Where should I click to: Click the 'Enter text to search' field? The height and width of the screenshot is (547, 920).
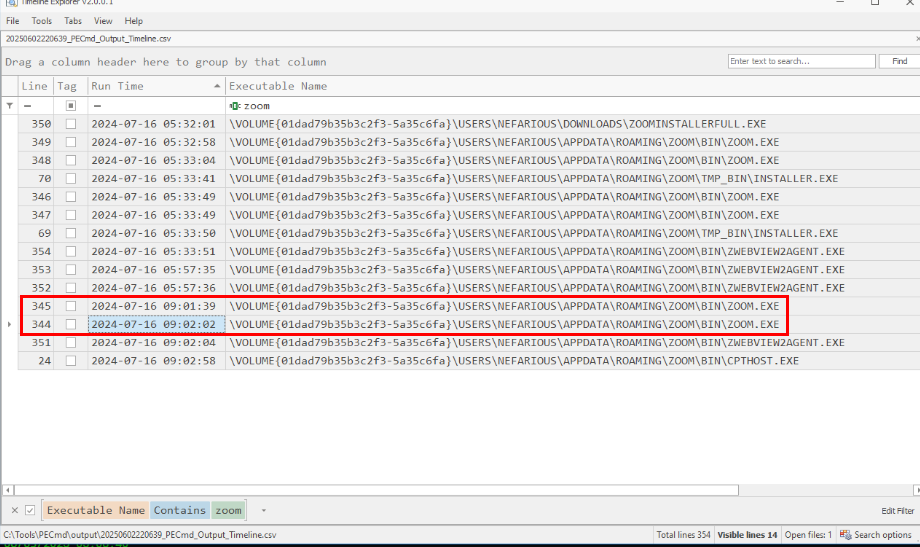[x=800, y=61]
